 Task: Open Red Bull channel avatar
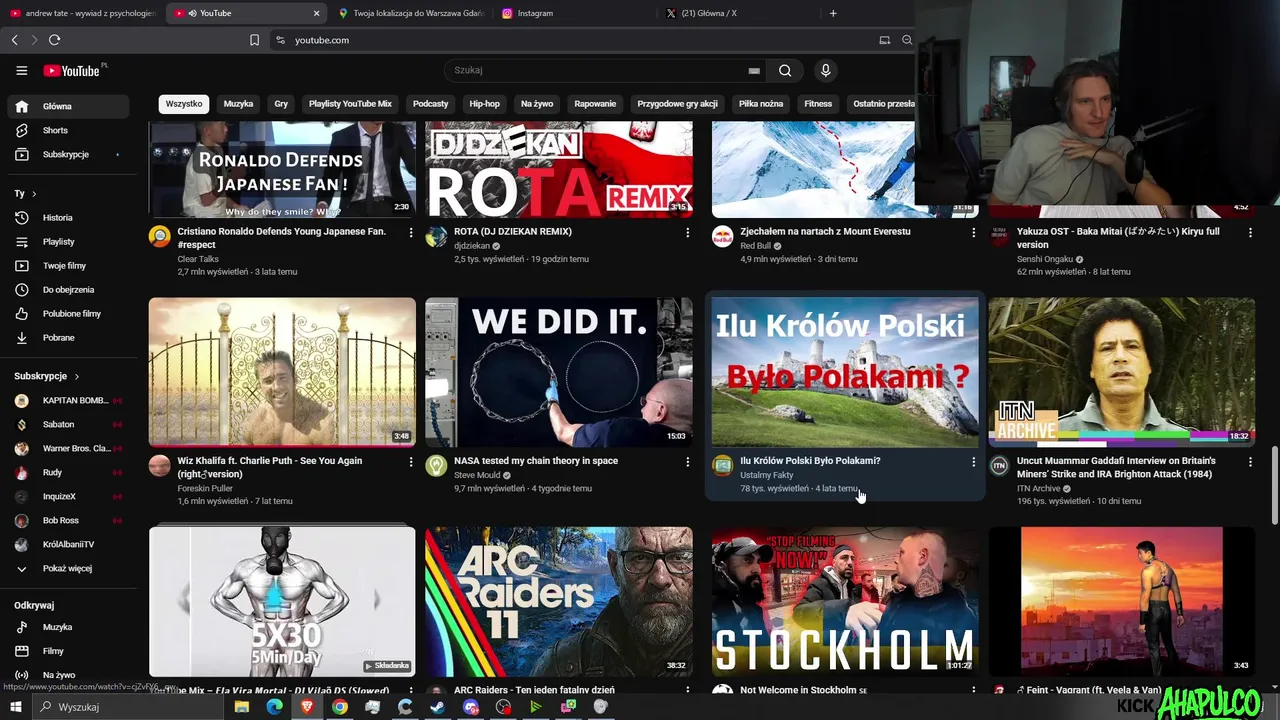(722, 237)
